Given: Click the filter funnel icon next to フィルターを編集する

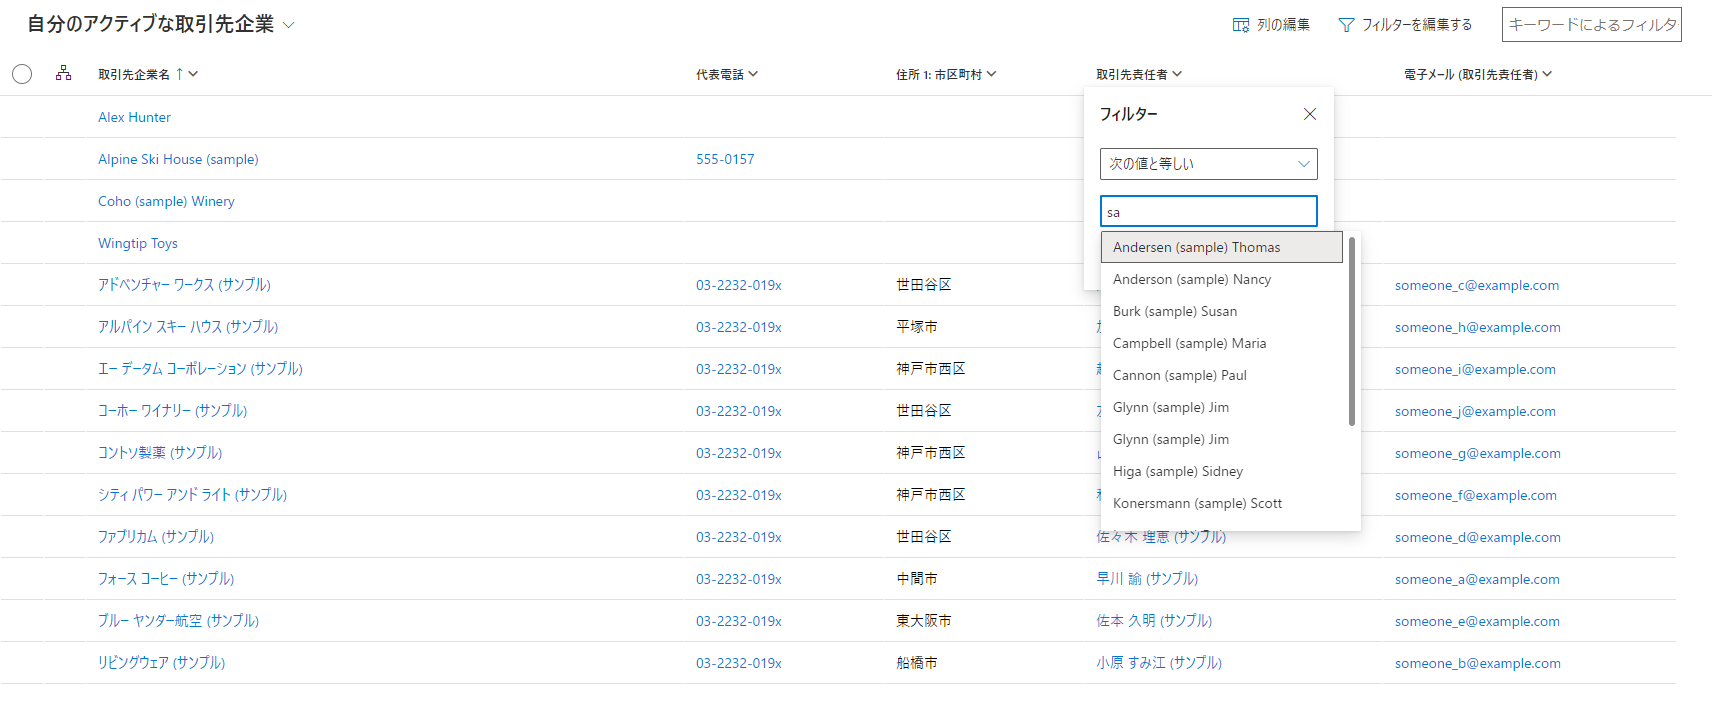Looking at the screenshot, I should tap(1346, 25).
